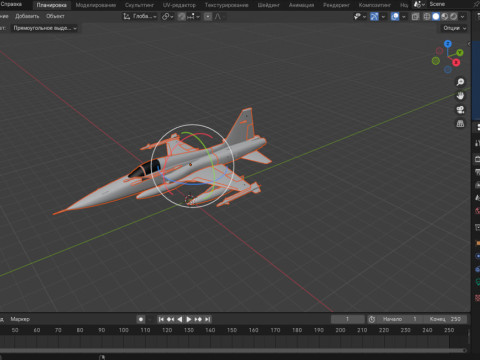
Task: Click negative Z axis circle on navigation gizmo
Action: coord(448,69)
